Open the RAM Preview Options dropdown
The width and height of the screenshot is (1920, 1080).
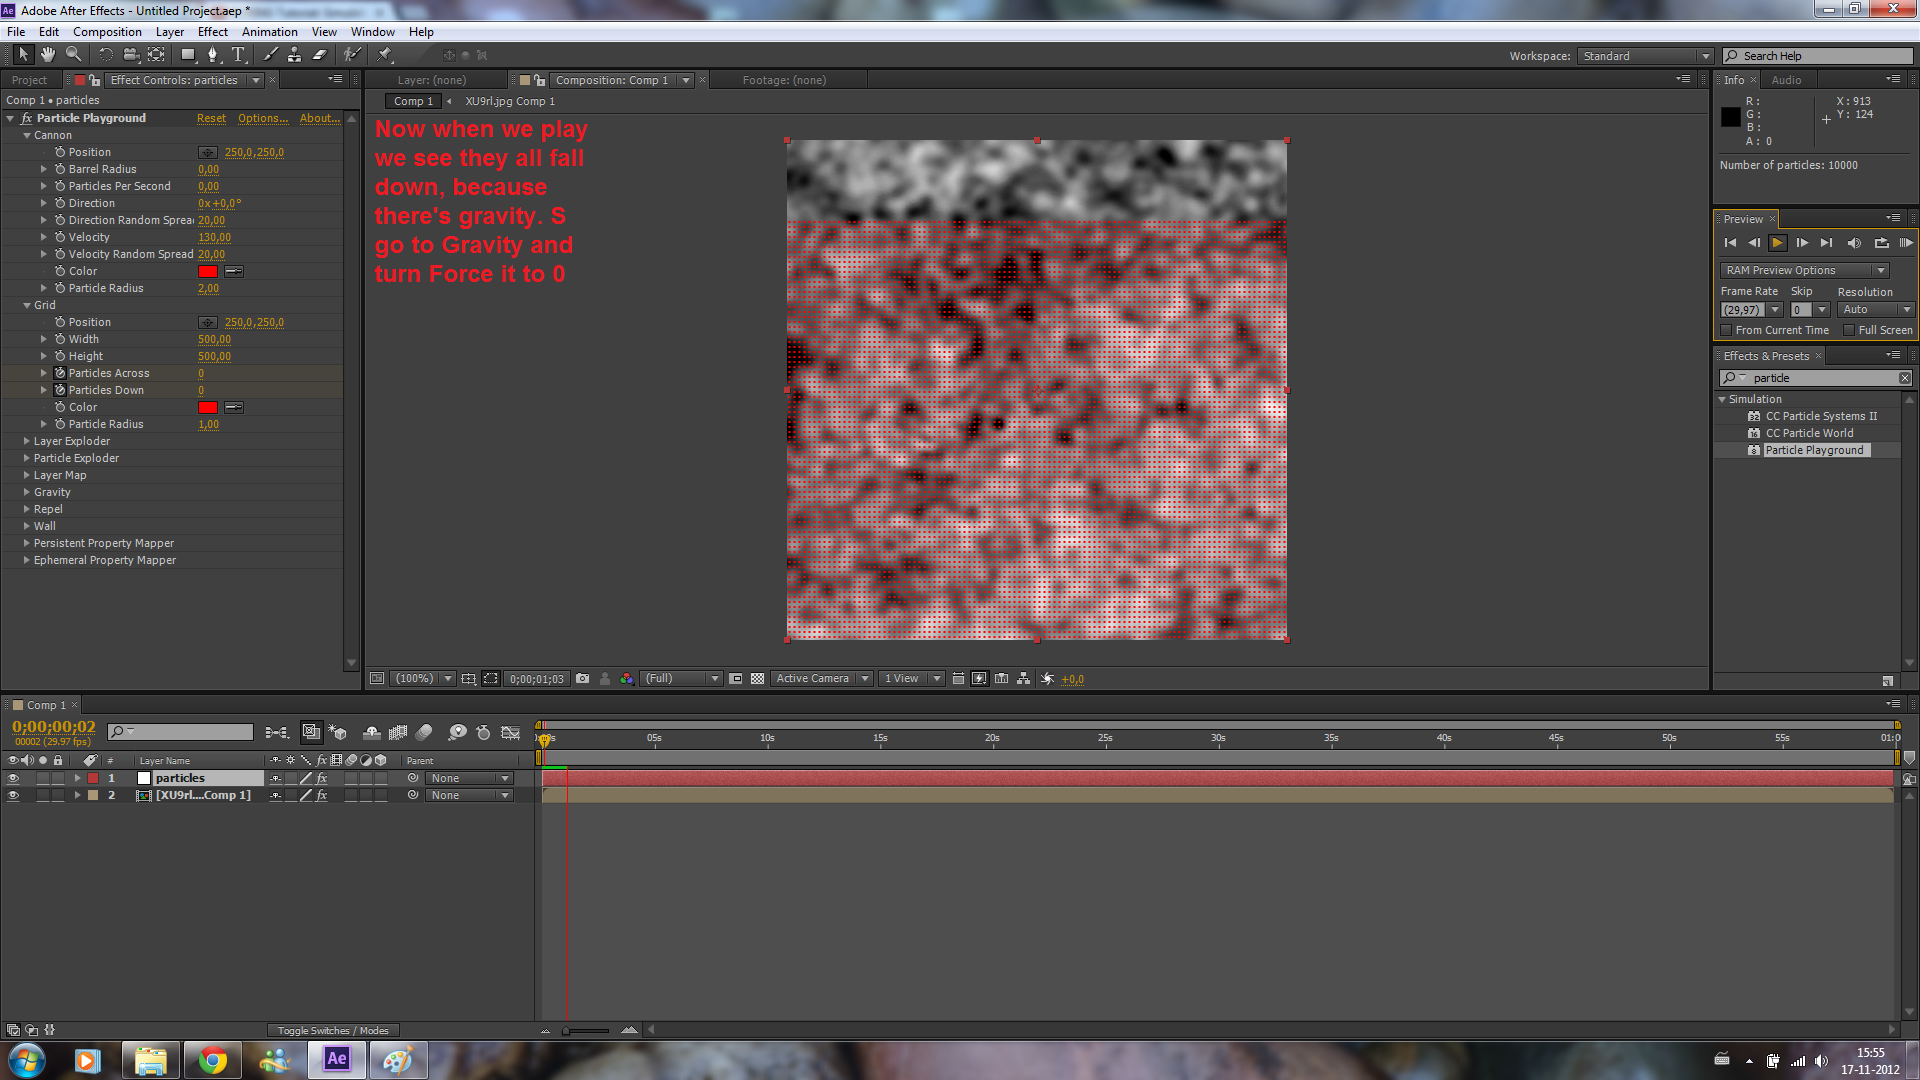(x=1804, y=270)
